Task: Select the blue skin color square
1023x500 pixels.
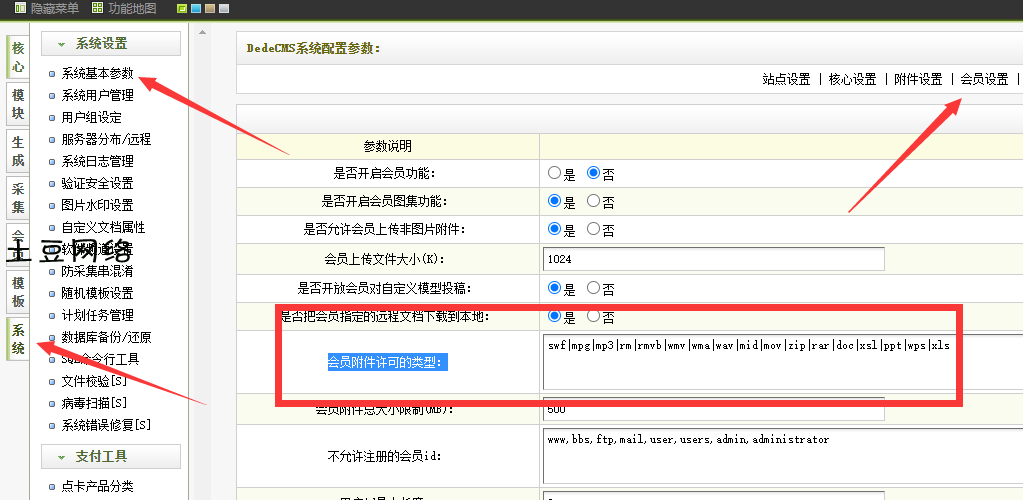Action: click(196, 9)
